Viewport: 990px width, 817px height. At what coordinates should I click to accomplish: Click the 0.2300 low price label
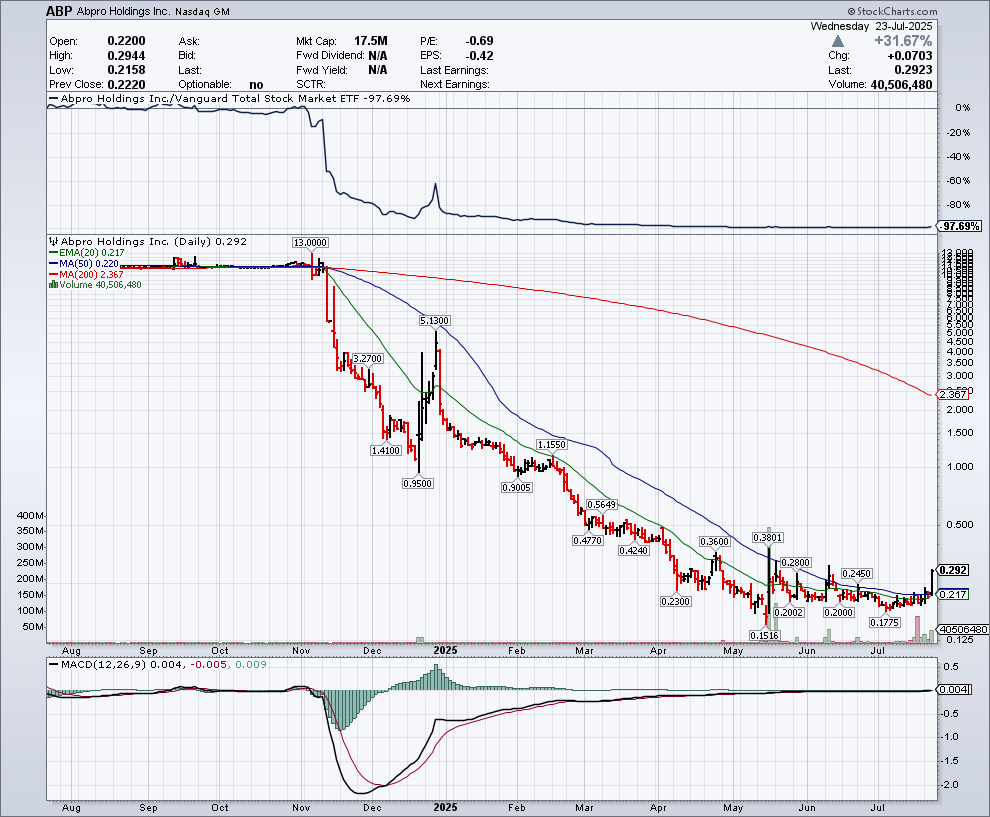point(676,602)
